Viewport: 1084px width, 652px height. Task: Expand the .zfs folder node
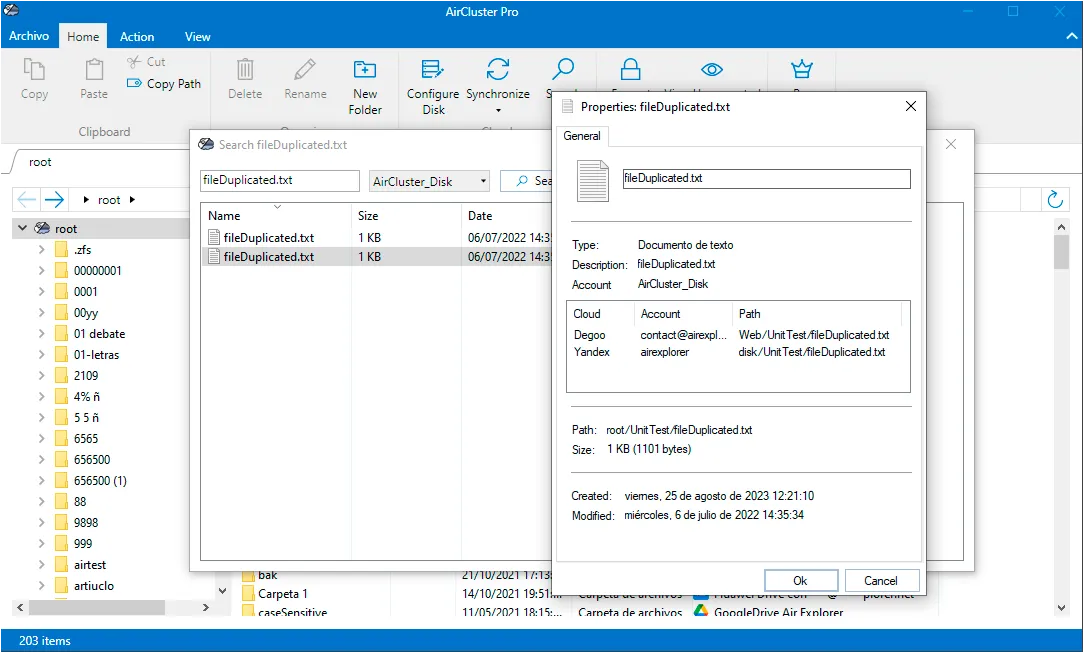click(41, 250)
